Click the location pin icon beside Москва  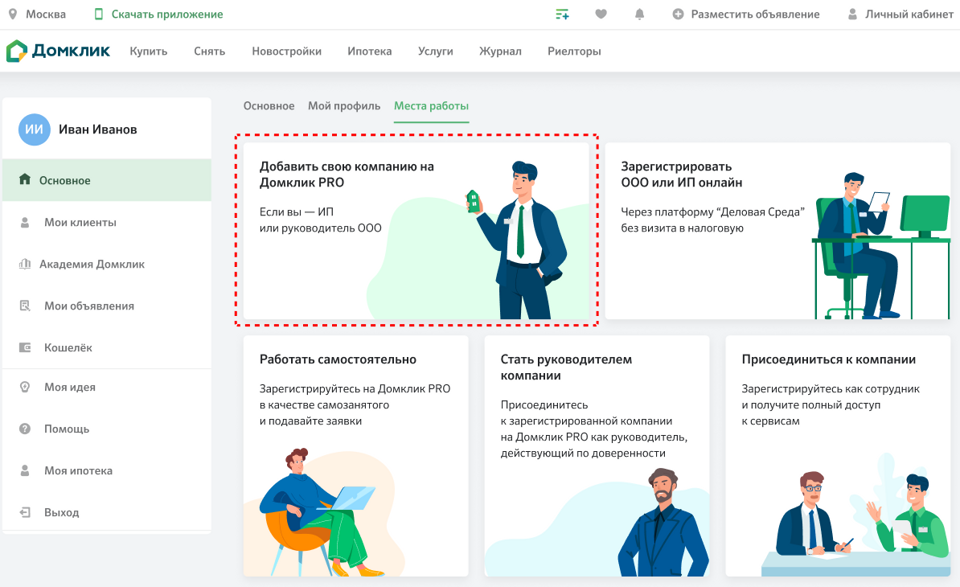click(12, 13)
